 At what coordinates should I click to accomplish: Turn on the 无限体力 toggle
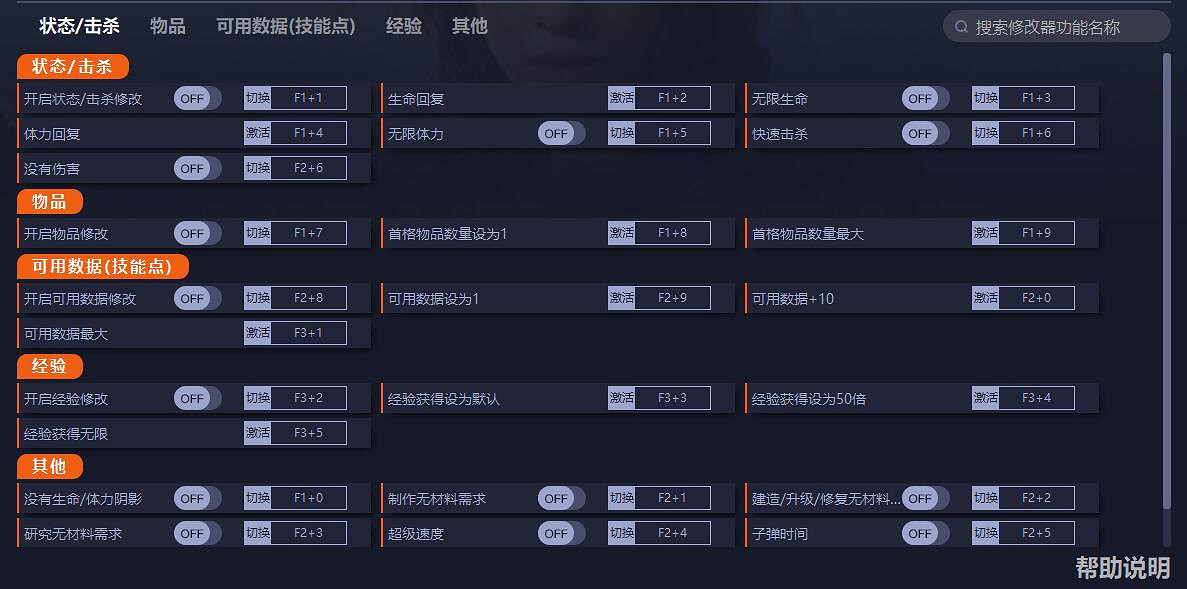coord(561,132)
